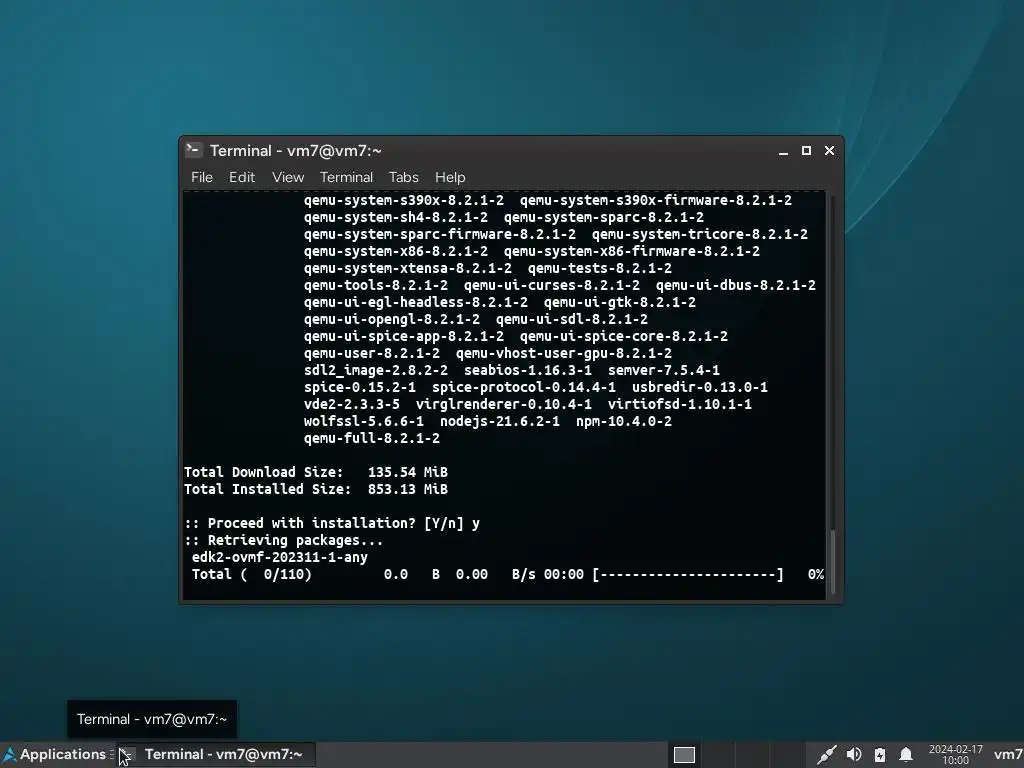This screenshot has width=1024, height=768.
Task: Open the Applications menu in the panel
Action: pos(55,754)
